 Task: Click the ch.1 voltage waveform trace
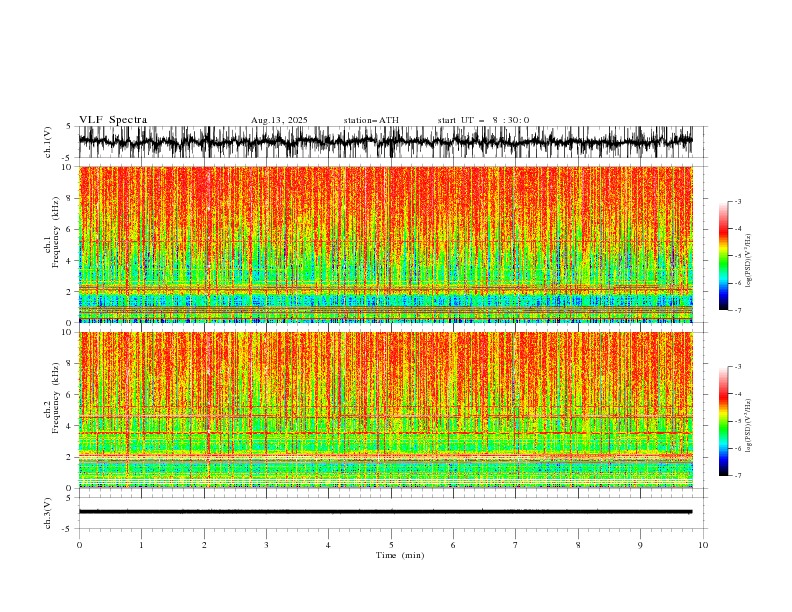tap(385, 141)
